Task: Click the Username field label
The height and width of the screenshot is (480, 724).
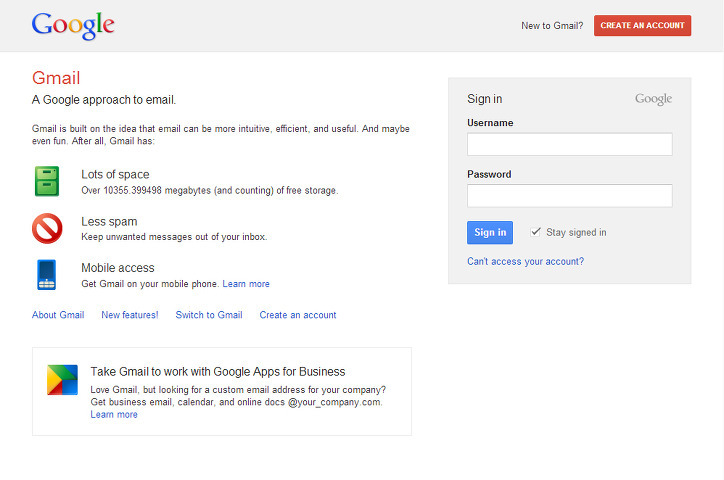Action: click(490, 123)
